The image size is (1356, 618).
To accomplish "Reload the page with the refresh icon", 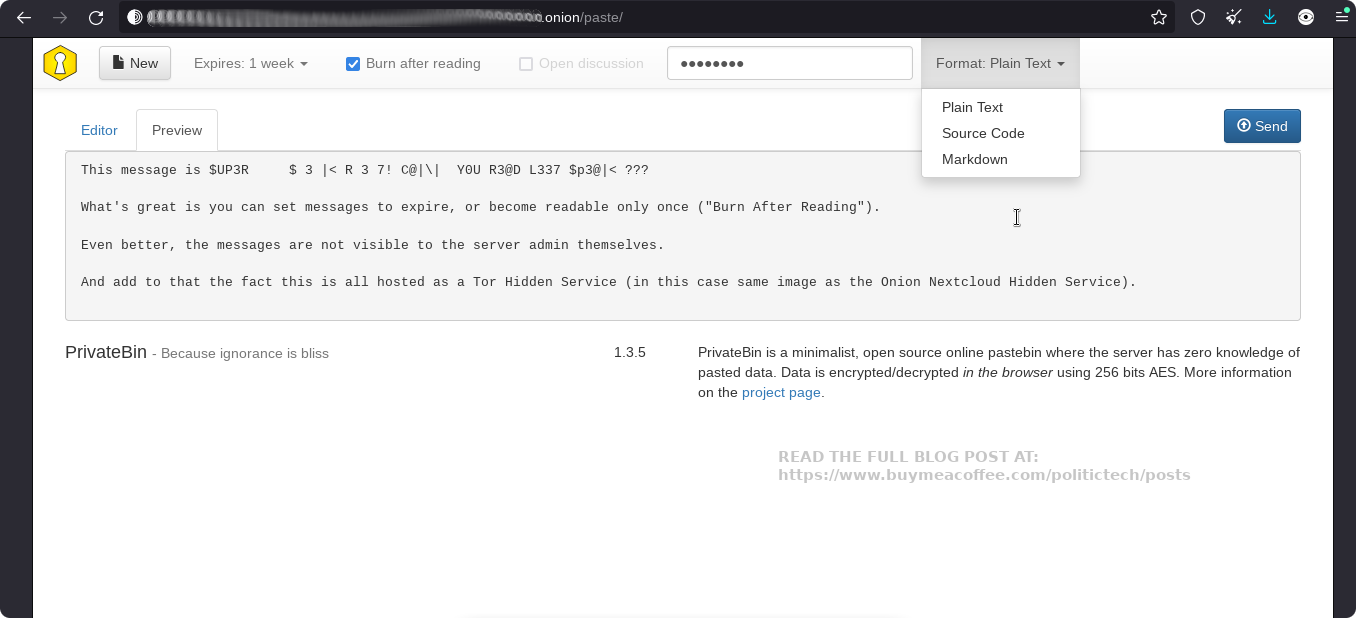I will (96, 17).
